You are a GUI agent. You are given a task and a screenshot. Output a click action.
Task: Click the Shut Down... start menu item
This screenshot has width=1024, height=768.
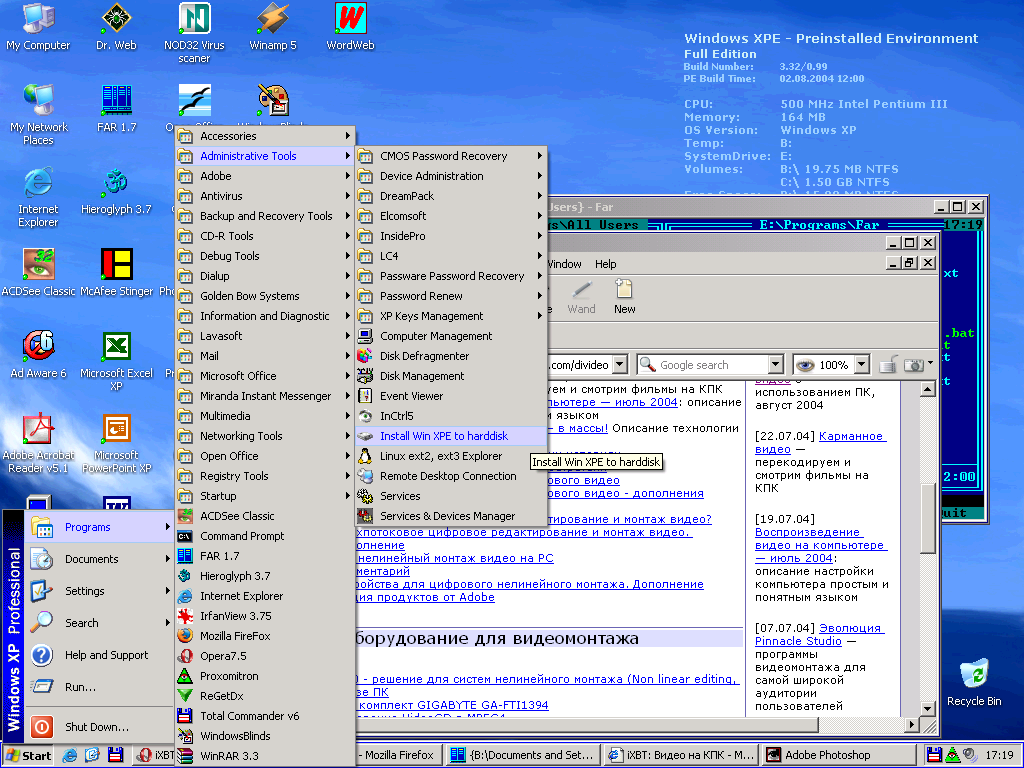[x=96, y=727]
